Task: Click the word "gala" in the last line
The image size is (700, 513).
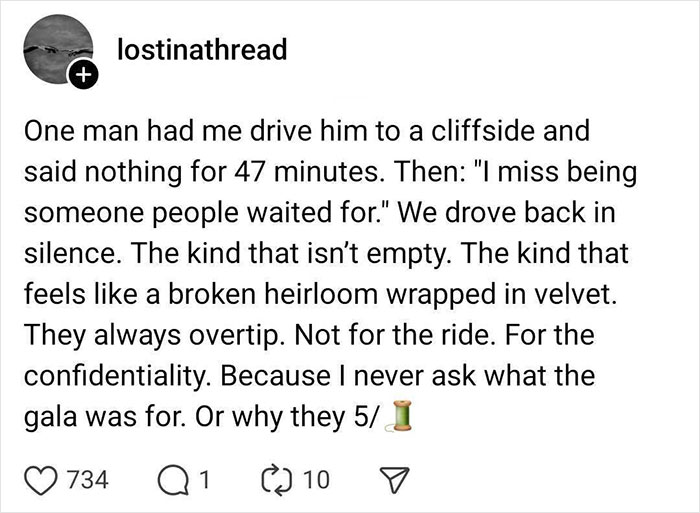Action: 50,415
